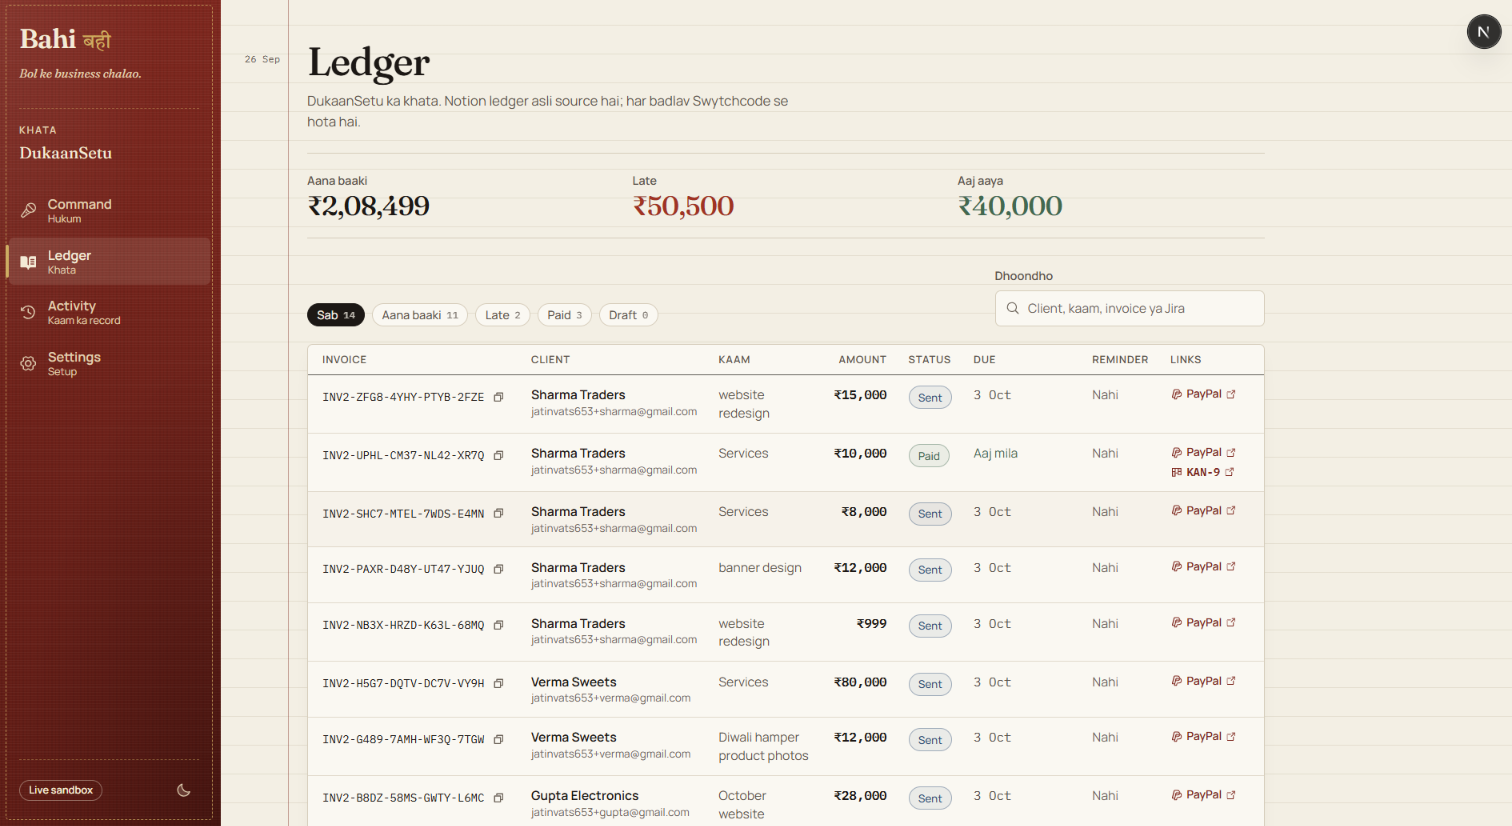Filter by Aana baaki 11
1512x826 pixels.
click(x=420, y=315)
